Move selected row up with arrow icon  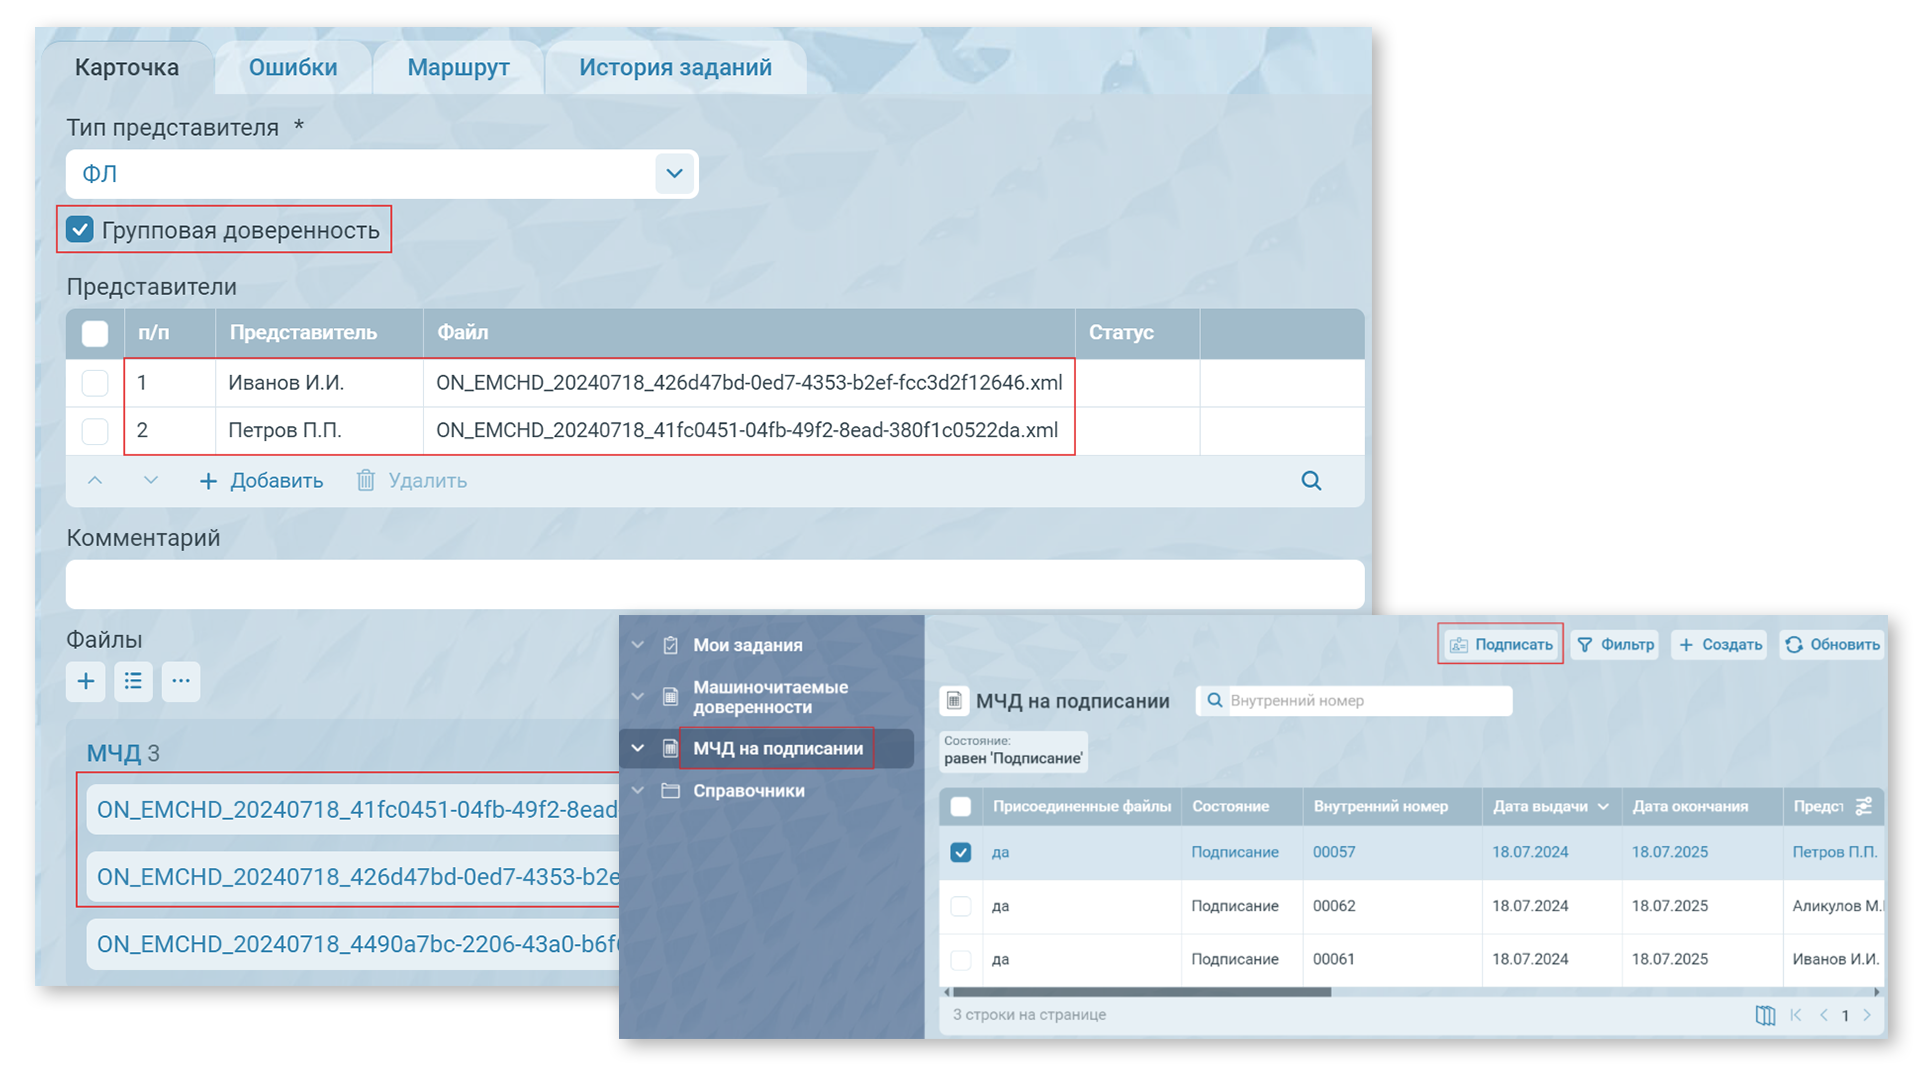[x=95, y=481]
